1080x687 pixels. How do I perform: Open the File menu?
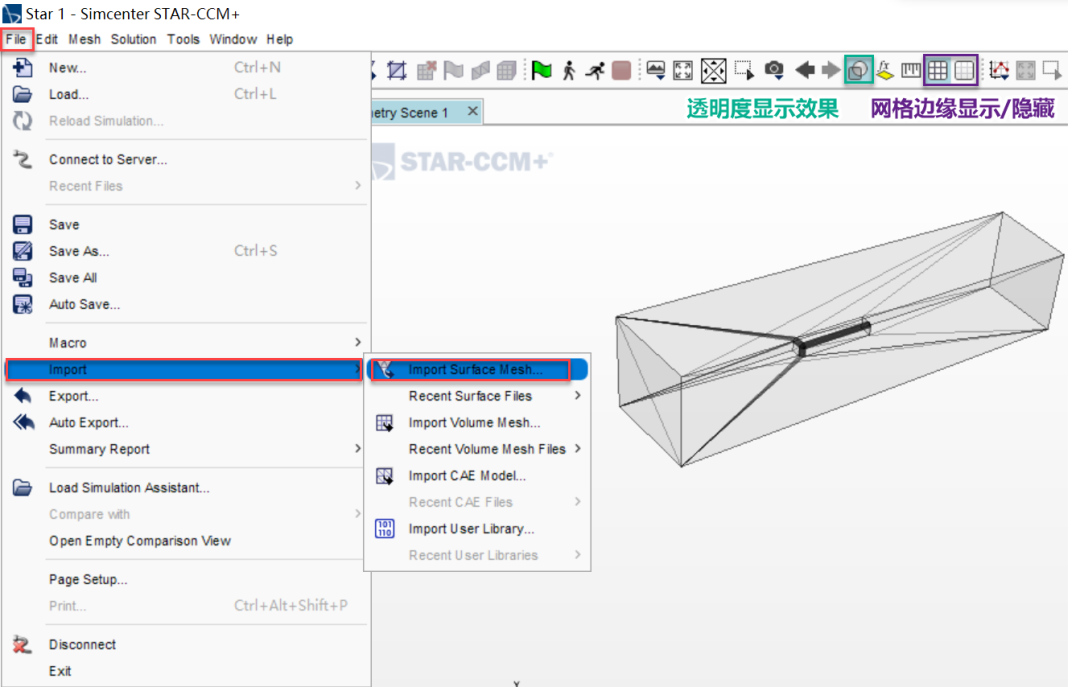coord(16,39)
